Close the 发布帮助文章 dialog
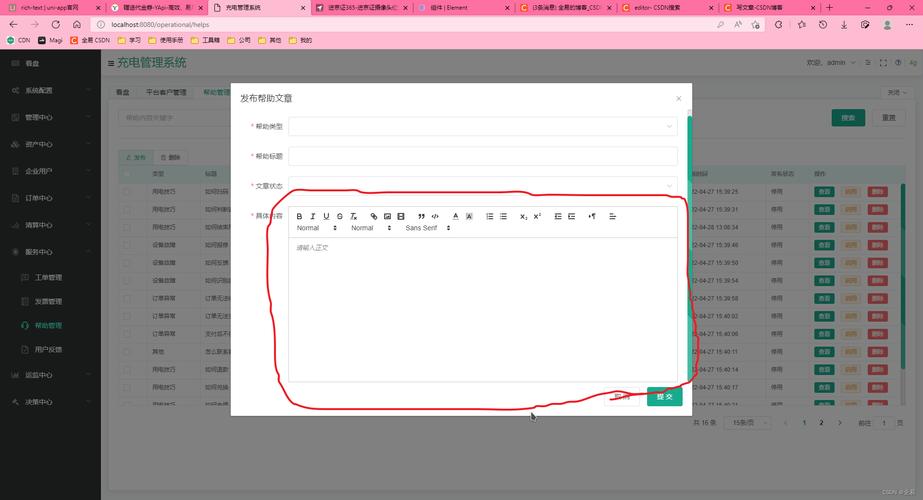The width and height of the screenshot is (923, 500). [x=678, y=98]
